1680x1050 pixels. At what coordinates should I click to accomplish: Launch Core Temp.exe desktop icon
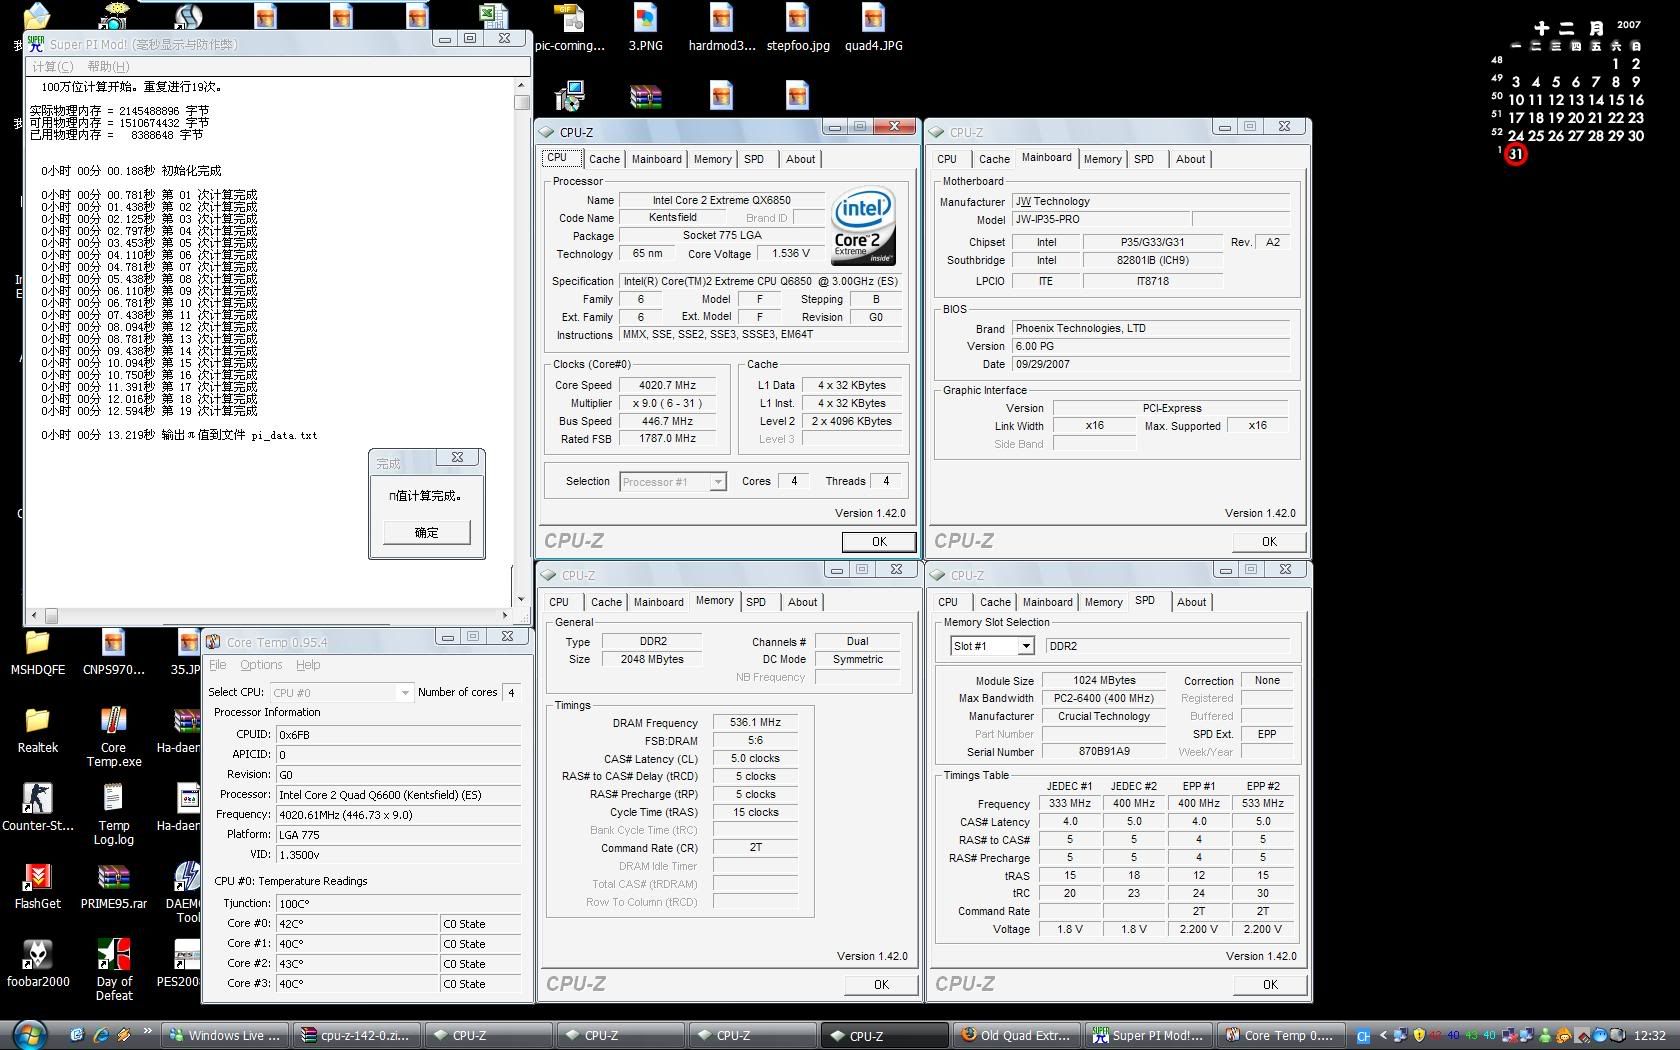point(113,736)
